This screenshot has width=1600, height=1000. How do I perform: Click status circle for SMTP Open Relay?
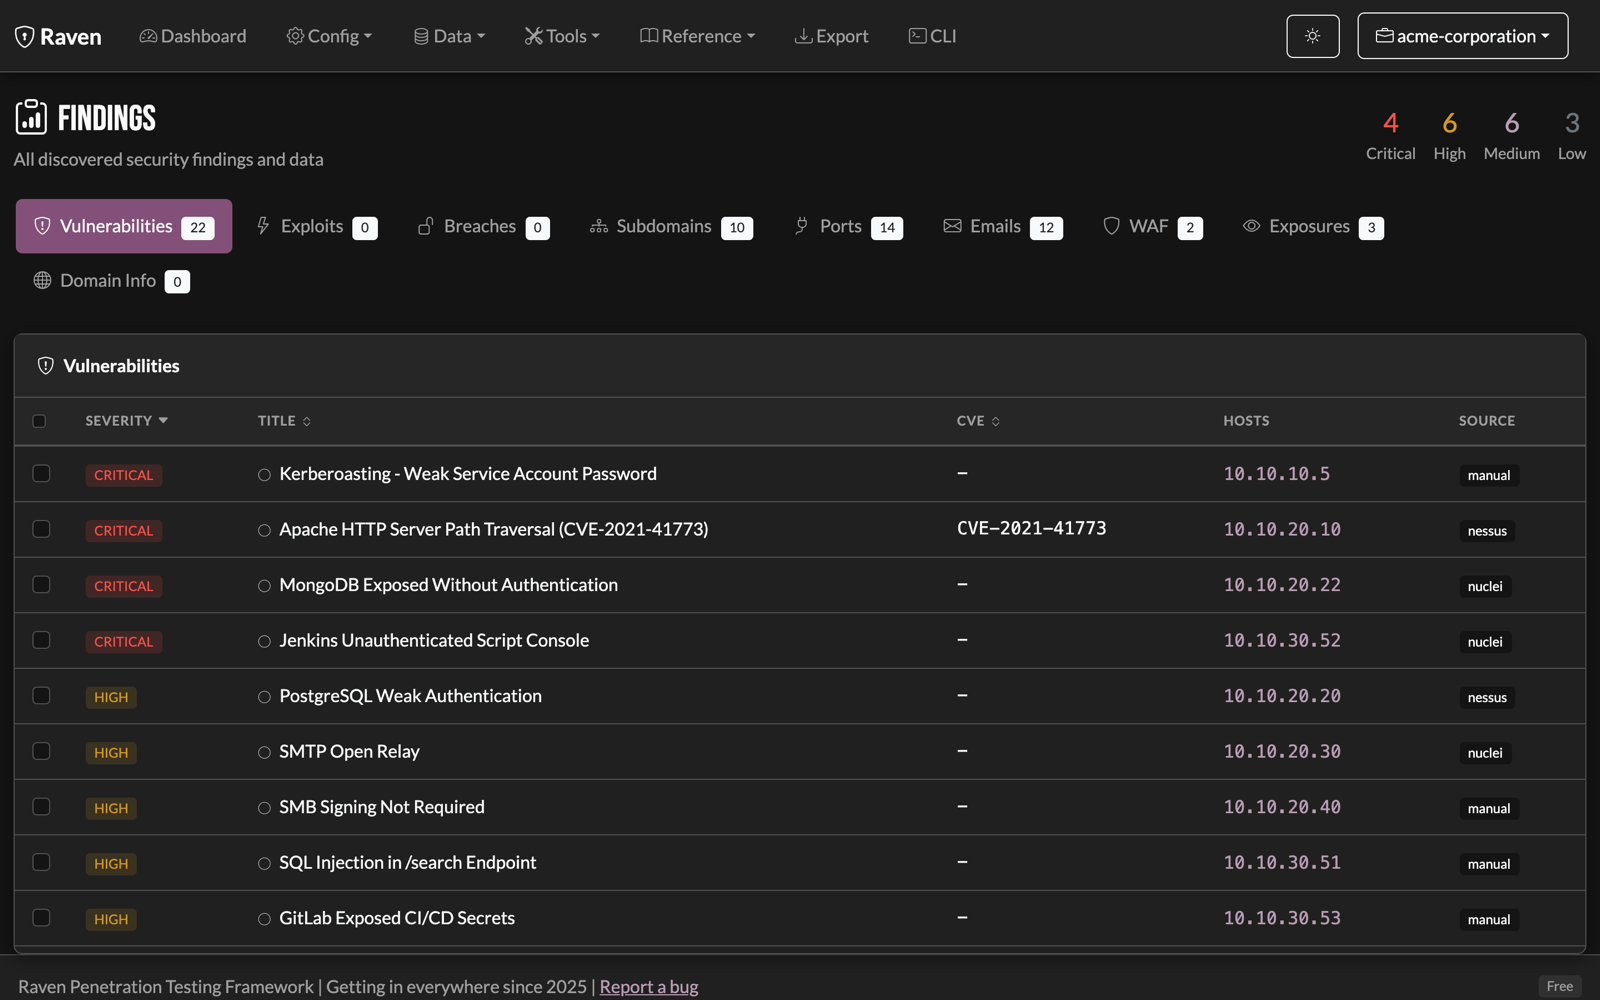(264, 753)
